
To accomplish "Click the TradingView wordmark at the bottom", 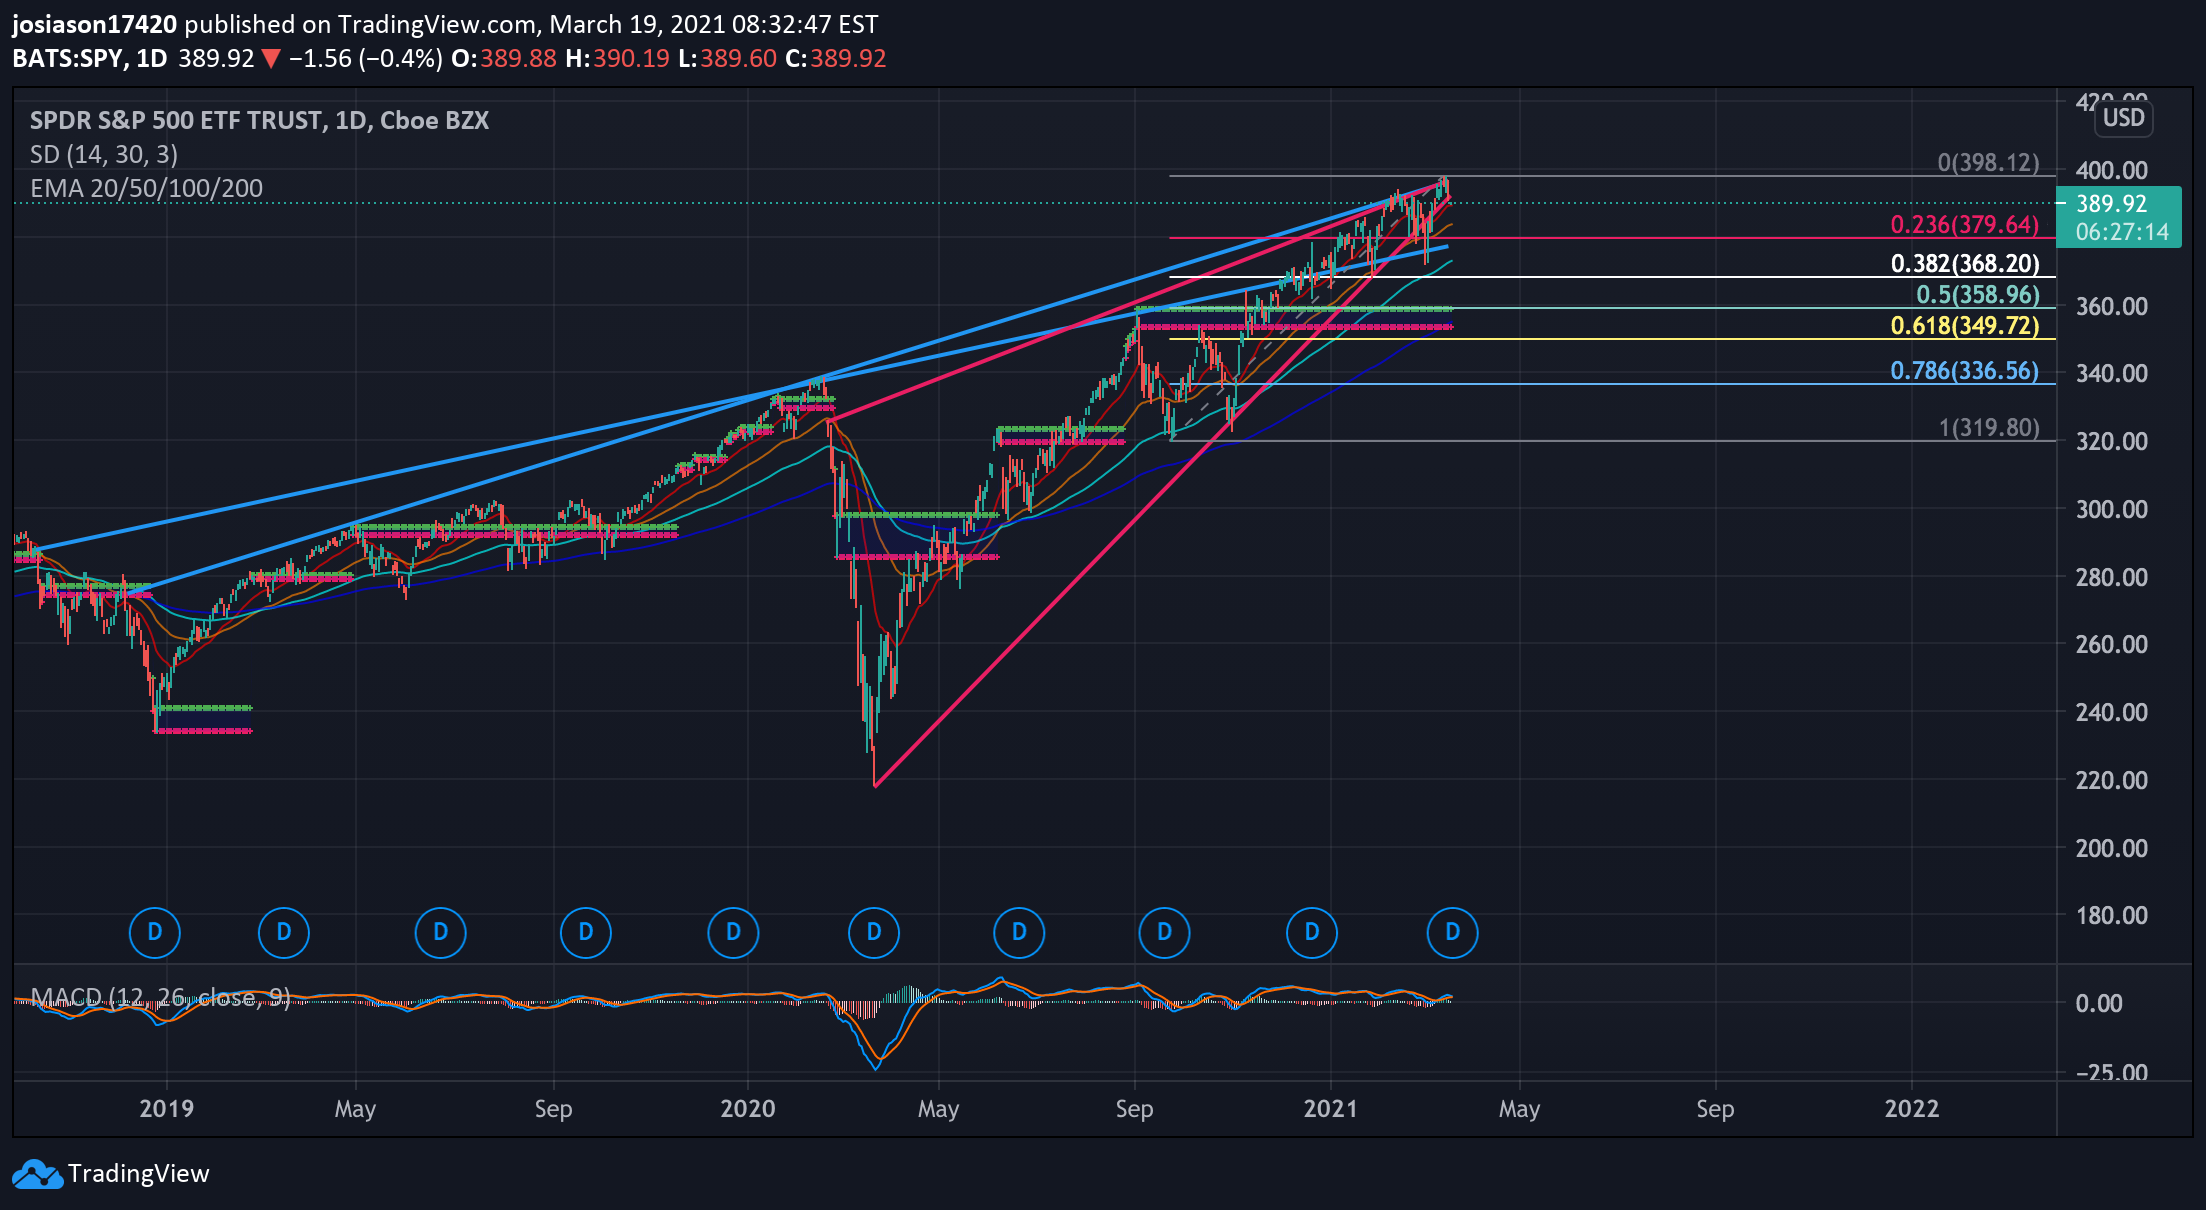I will click(x=139, y=1174).
